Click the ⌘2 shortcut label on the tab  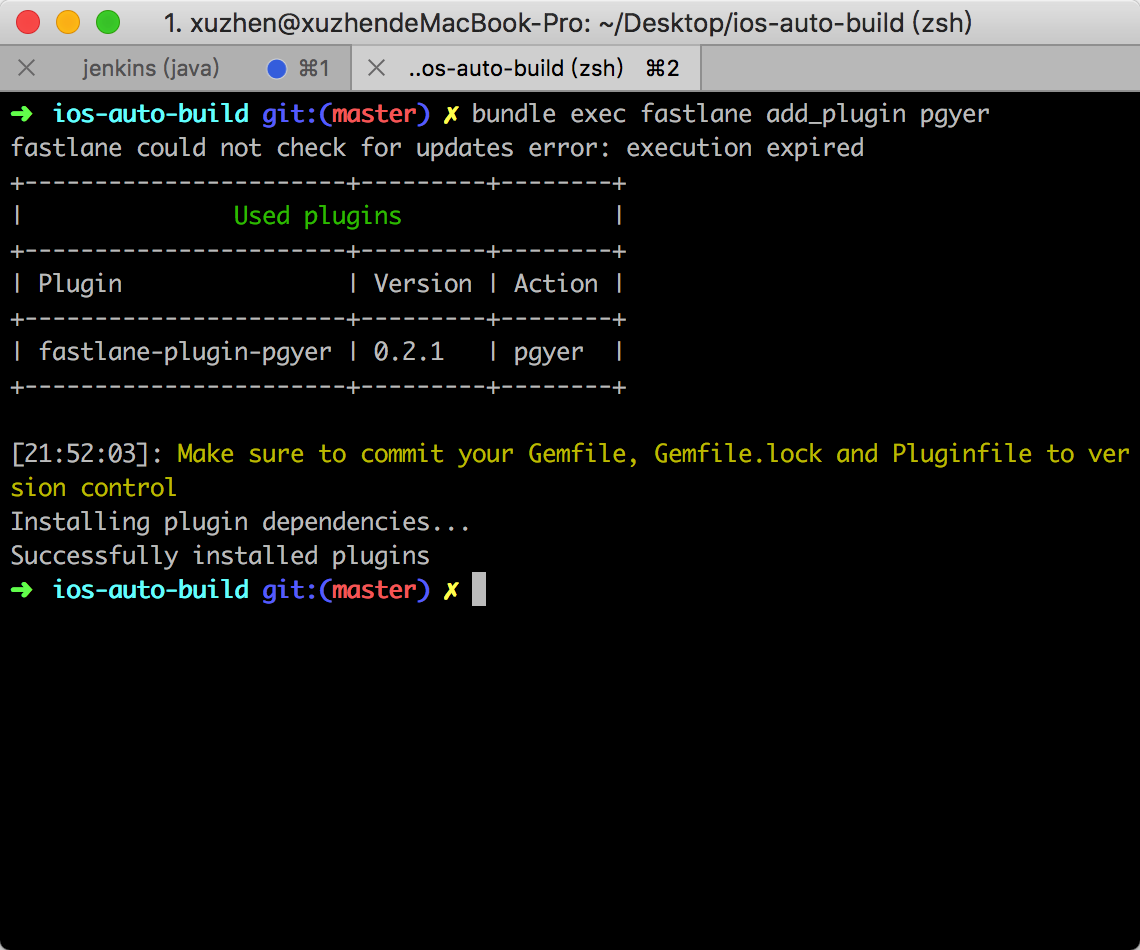662,68
